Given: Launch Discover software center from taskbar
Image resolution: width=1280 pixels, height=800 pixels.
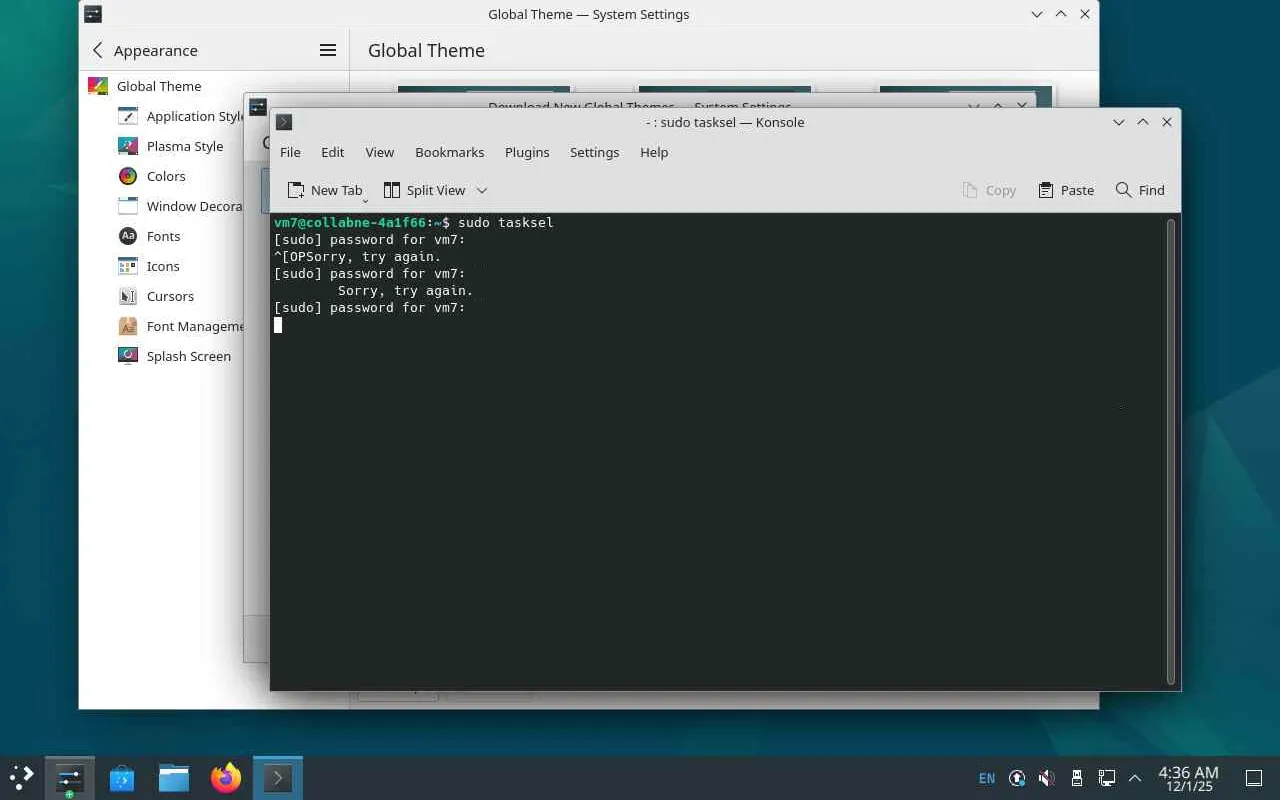Looking at the screenshot, I should coord(122,777).
